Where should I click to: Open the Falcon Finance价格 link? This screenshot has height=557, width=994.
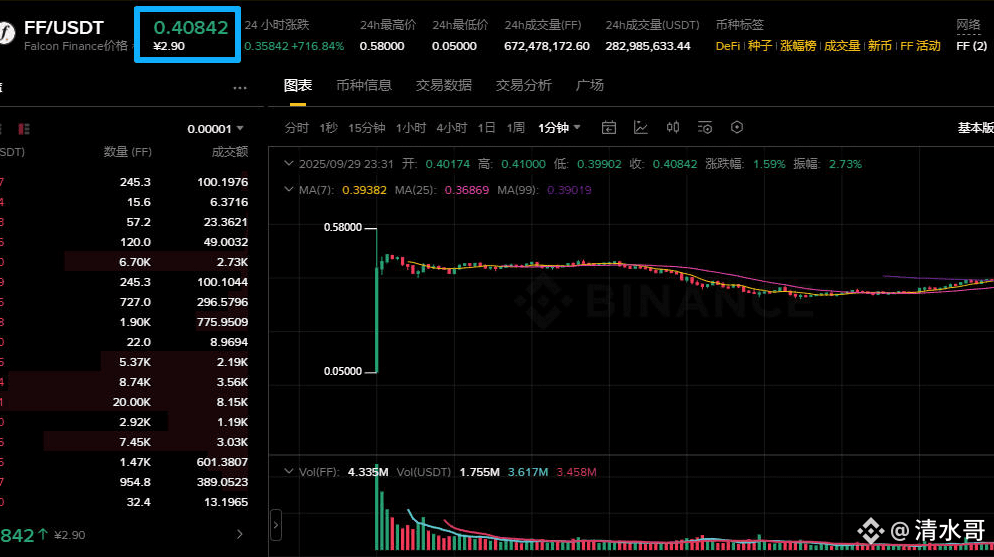[x=75, y=46]
